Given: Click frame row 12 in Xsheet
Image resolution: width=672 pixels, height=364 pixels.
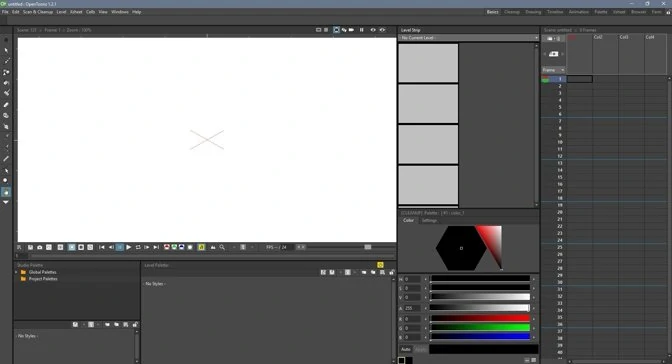Looking at the screenshot, I should click(x=560, y=156).
